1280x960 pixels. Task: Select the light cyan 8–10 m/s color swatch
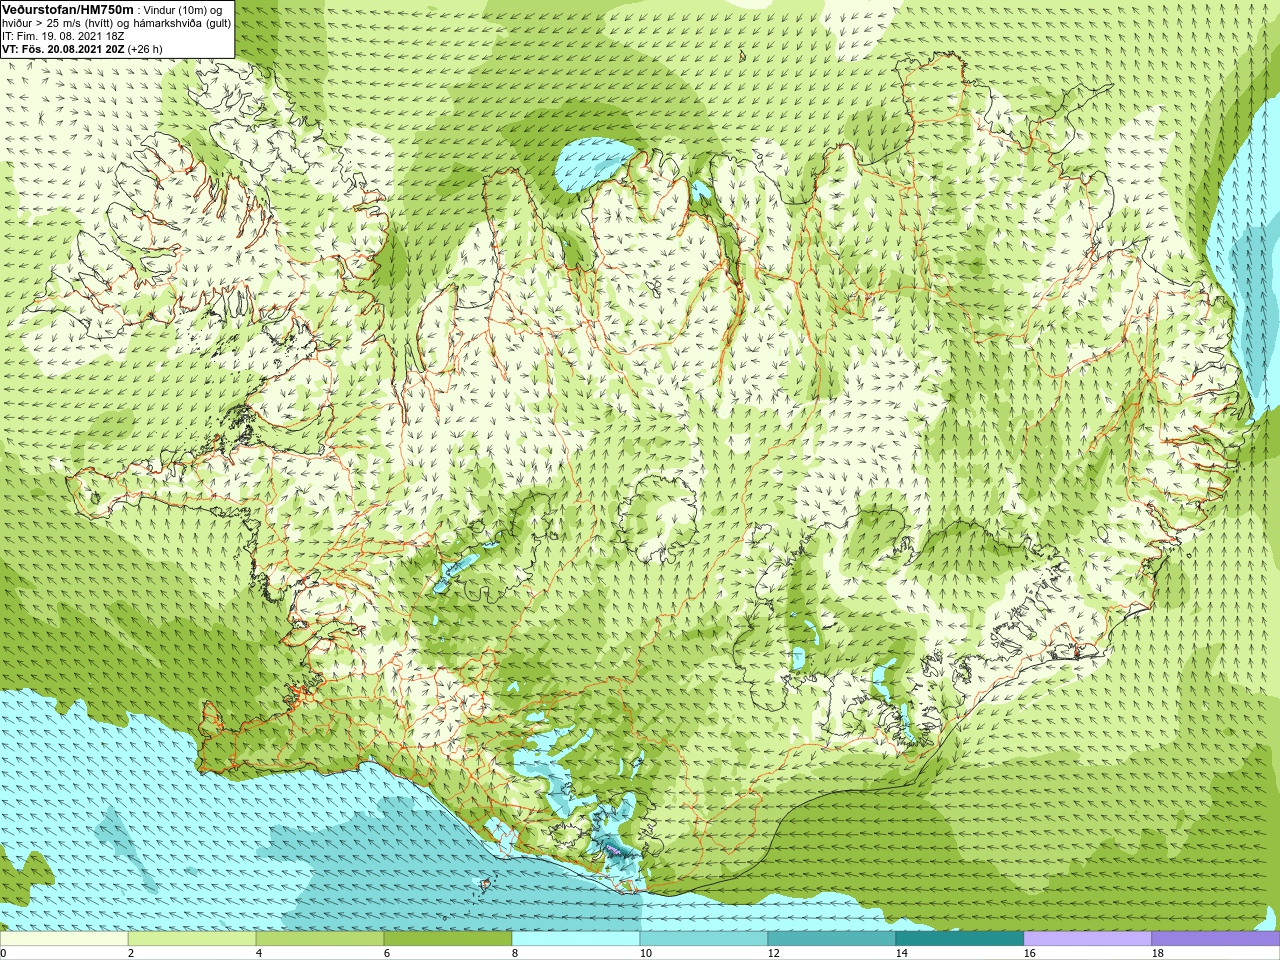point(576,939)
